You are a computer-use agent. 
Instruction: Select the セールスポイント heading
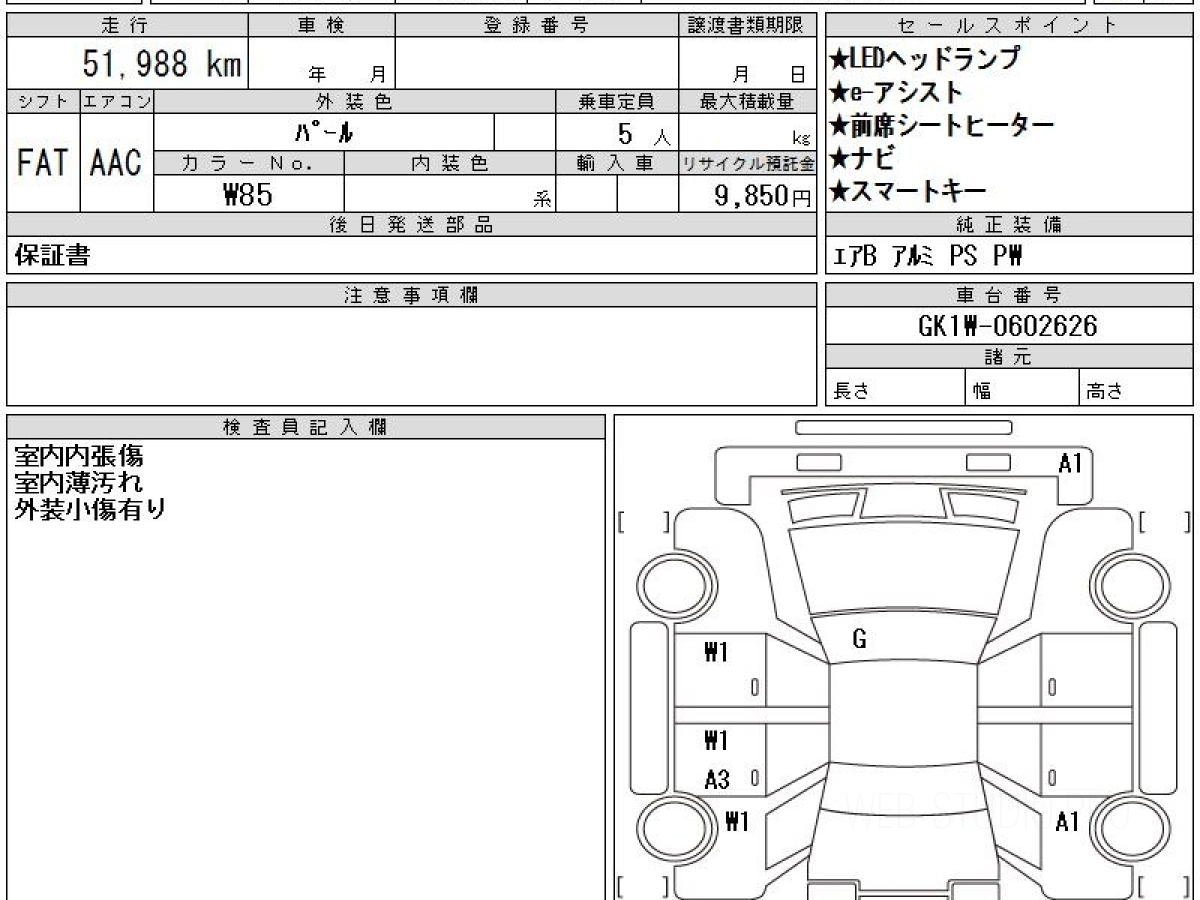tap(1009, 26)
